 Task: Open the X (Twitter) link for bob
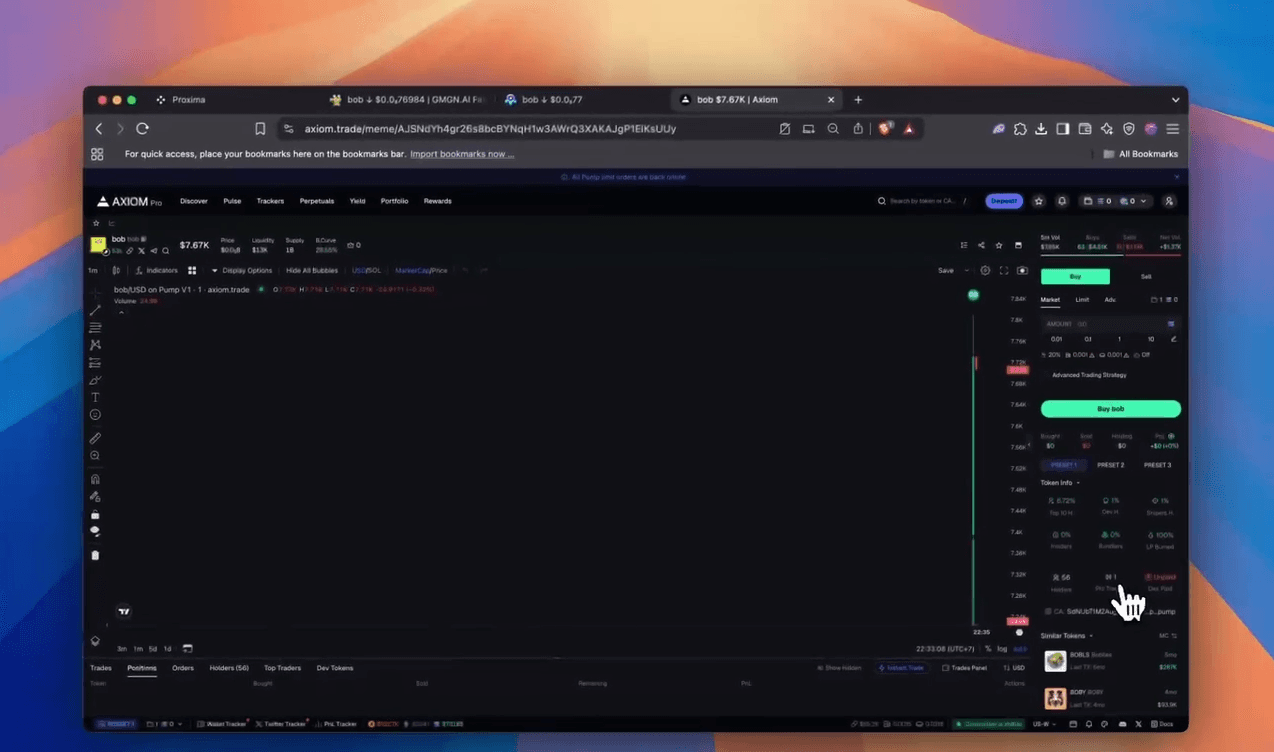point(141,251)
